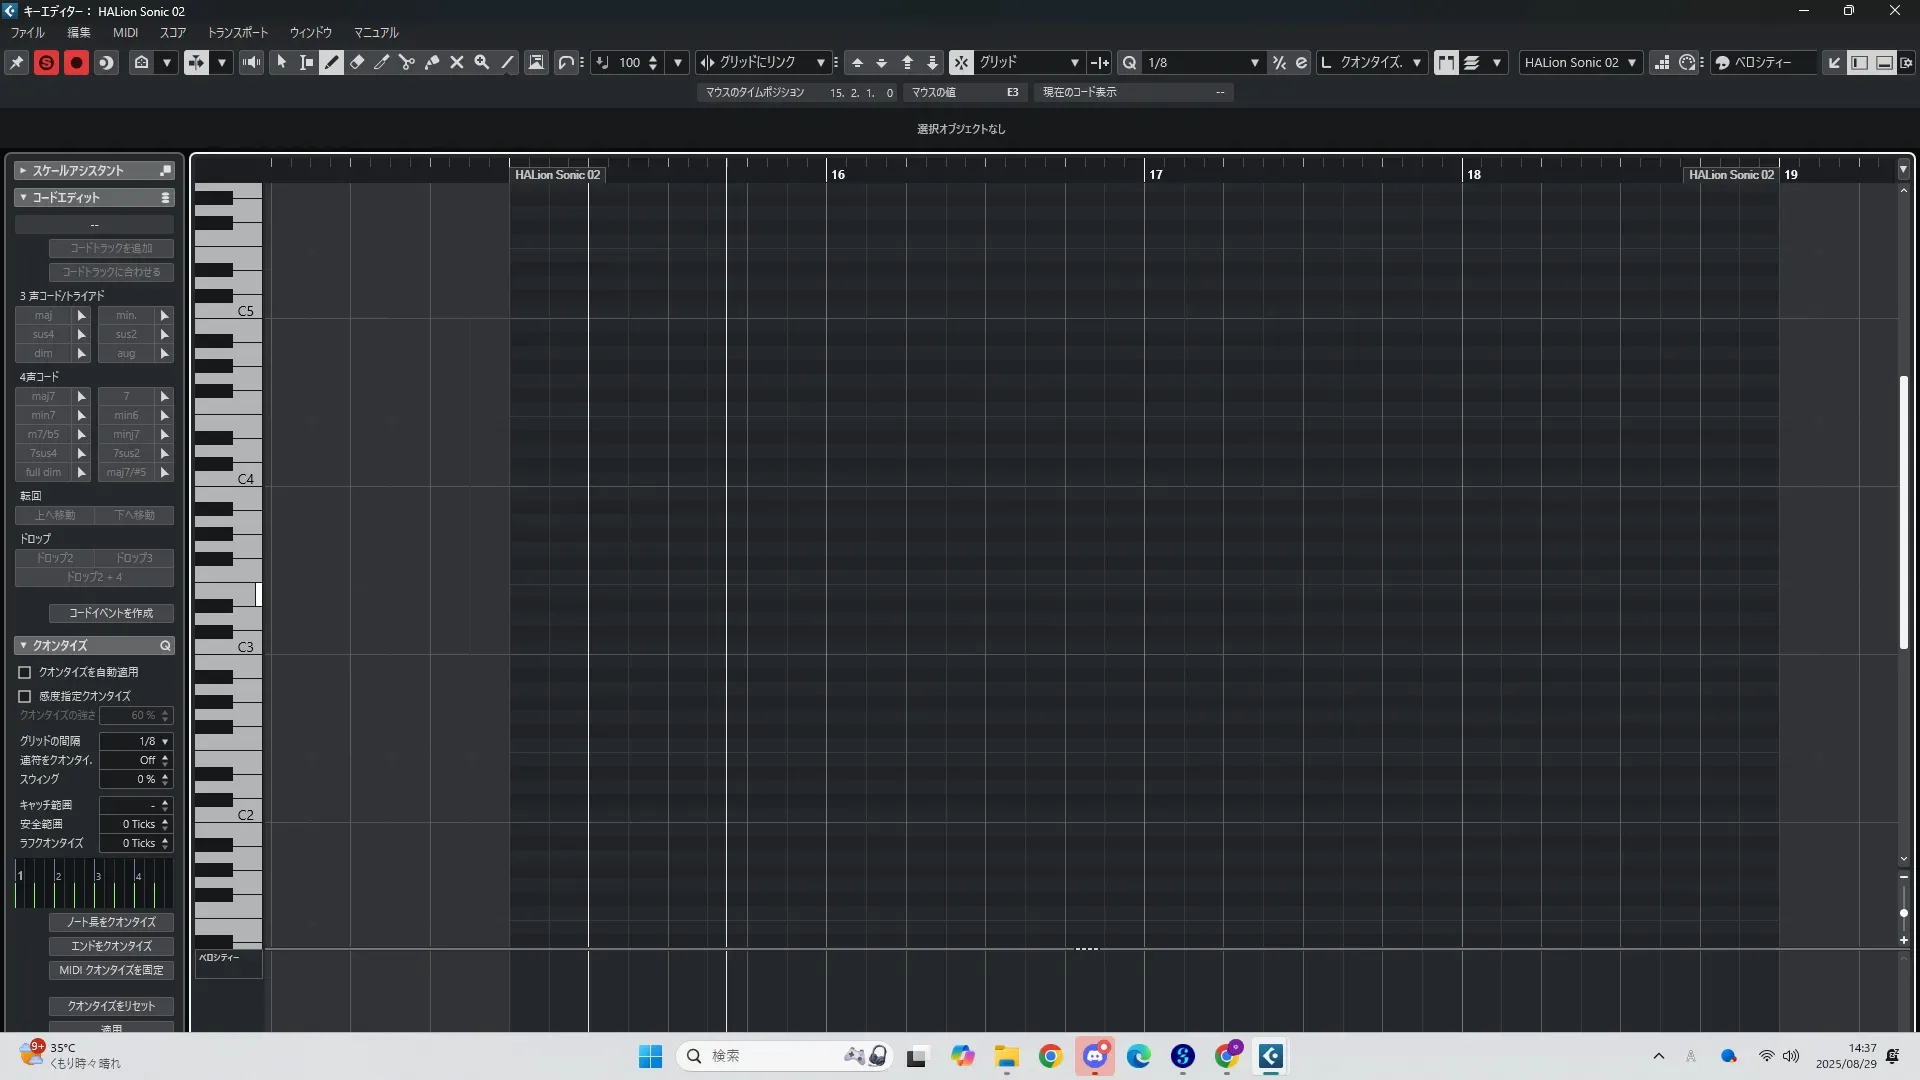The height and width of the screenshot is (1080, 1920).
Task: Select the Draw pencil tool
Action: [x=332, y=62]
